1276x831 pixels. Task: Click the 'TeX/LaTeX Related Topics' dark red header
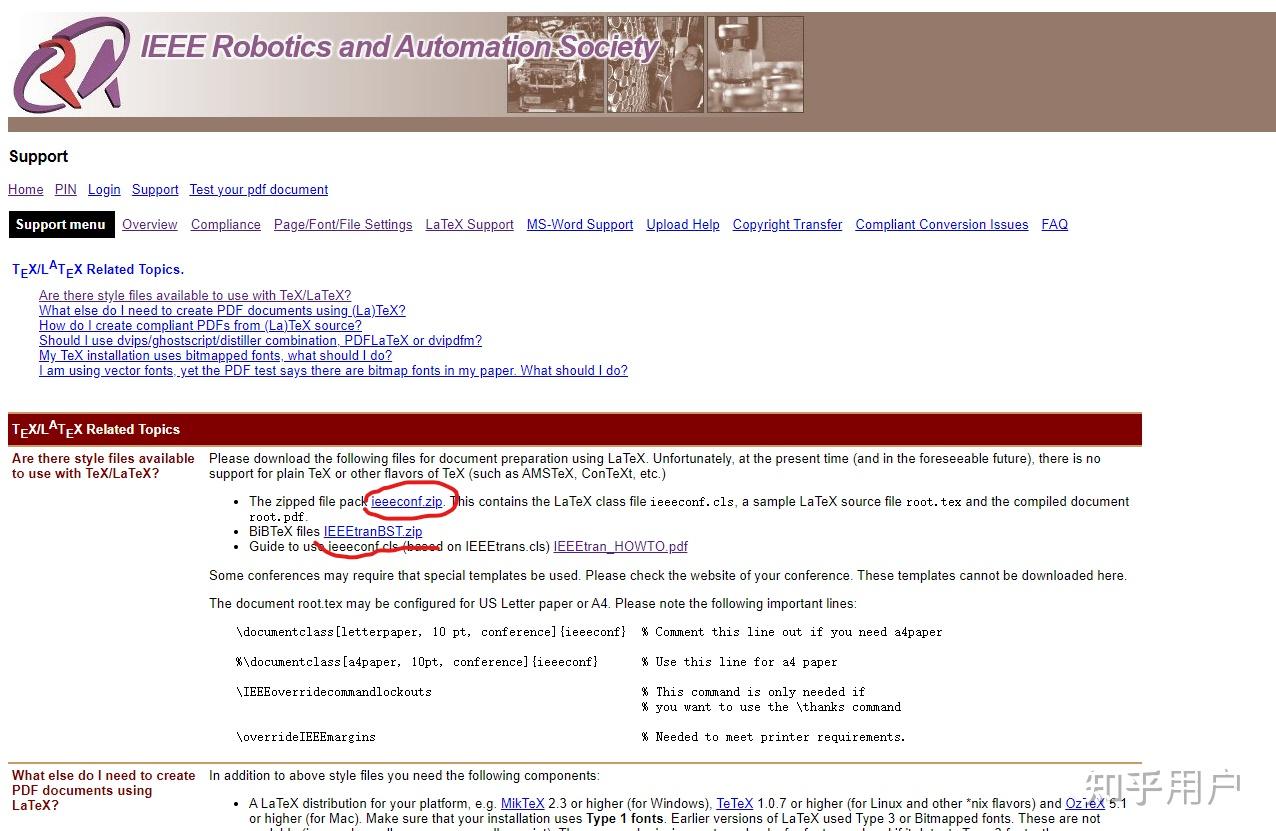click(574, 430)
